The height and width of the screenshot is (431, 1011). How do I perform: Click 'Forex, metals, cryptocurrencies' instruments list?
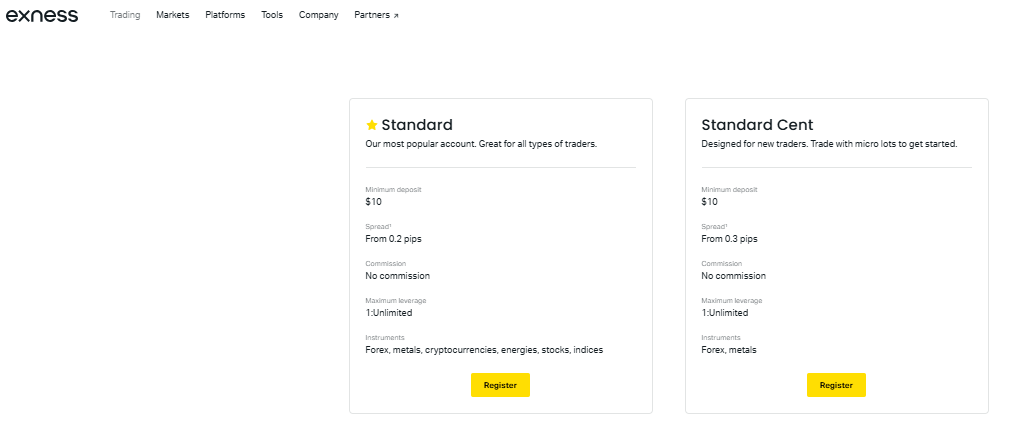[484, 350]
